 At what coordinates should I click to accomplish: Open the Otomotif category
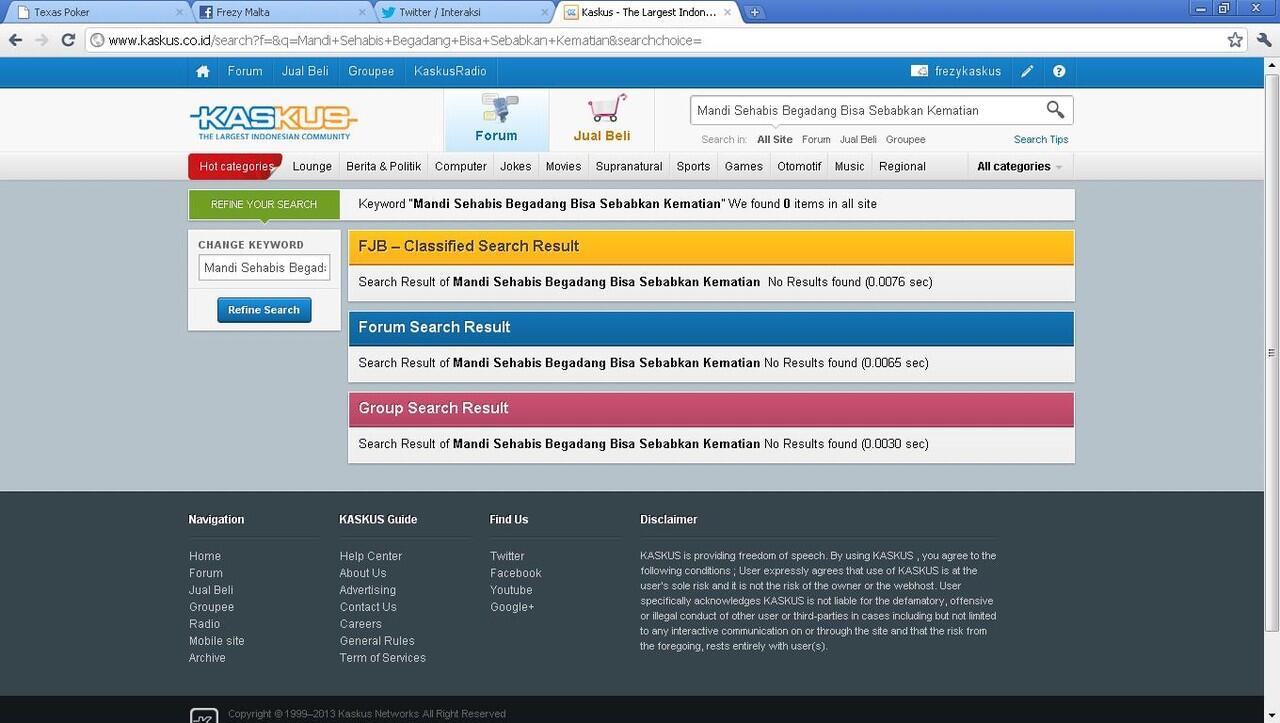tap(799, 166)
